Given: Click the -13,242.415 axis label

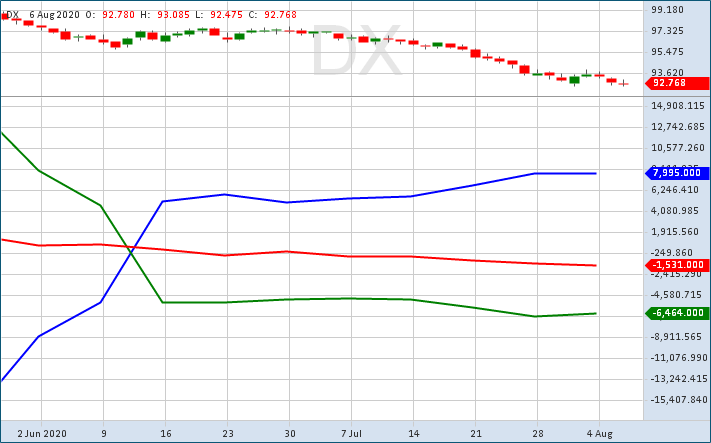Looking at the screenshot, I should coord(679,379).
